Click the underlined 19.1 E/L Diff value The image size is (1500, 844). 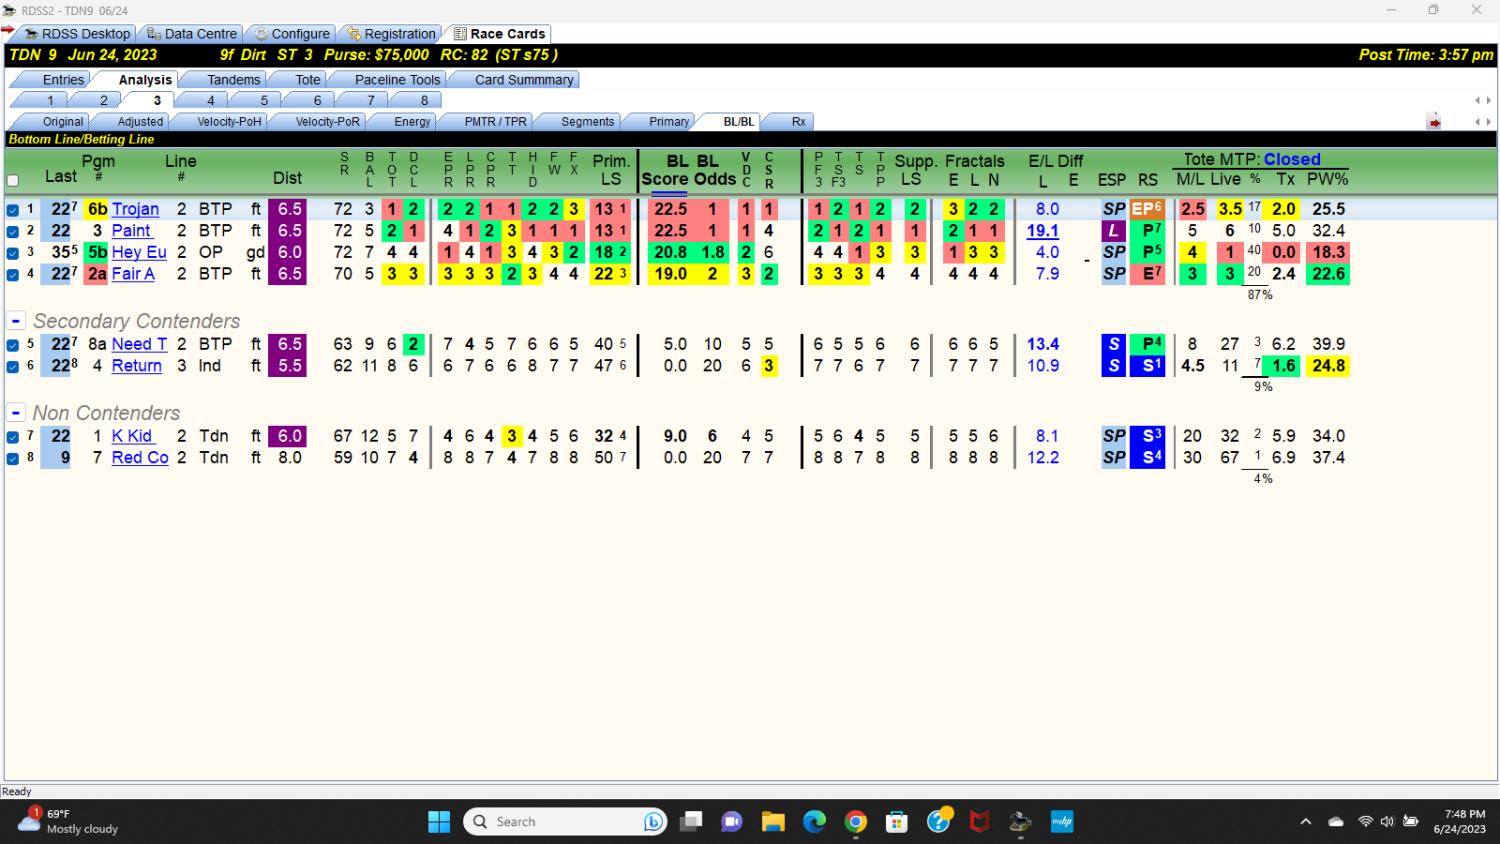point(1042,231)
